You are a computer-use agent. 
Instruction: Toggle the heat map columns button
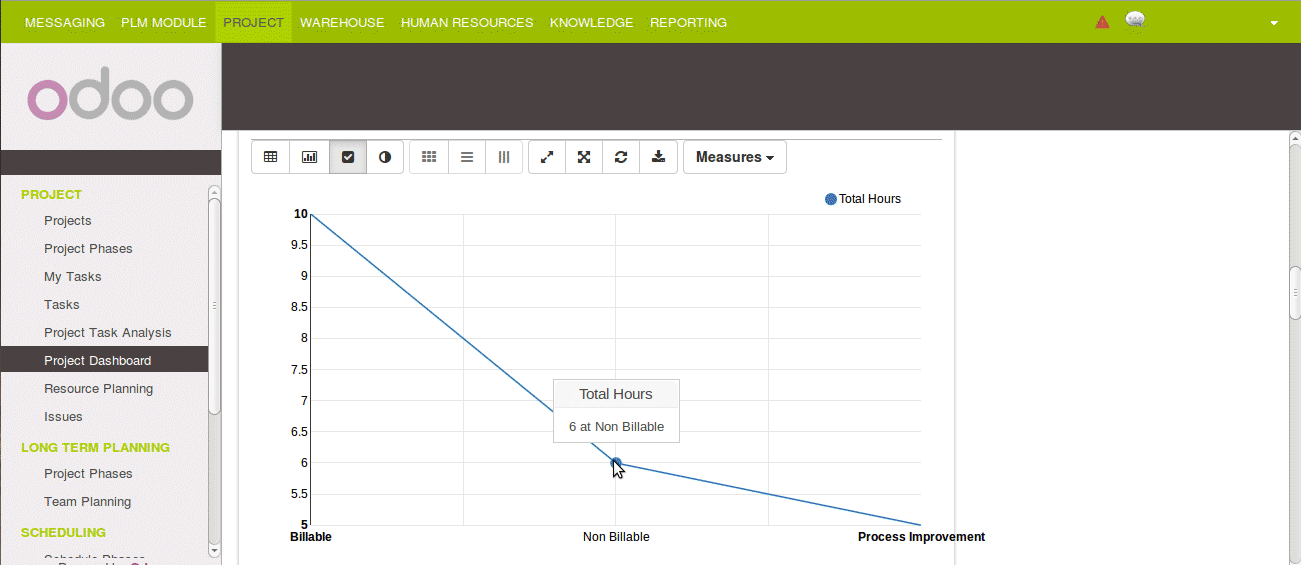pos(504,157)
